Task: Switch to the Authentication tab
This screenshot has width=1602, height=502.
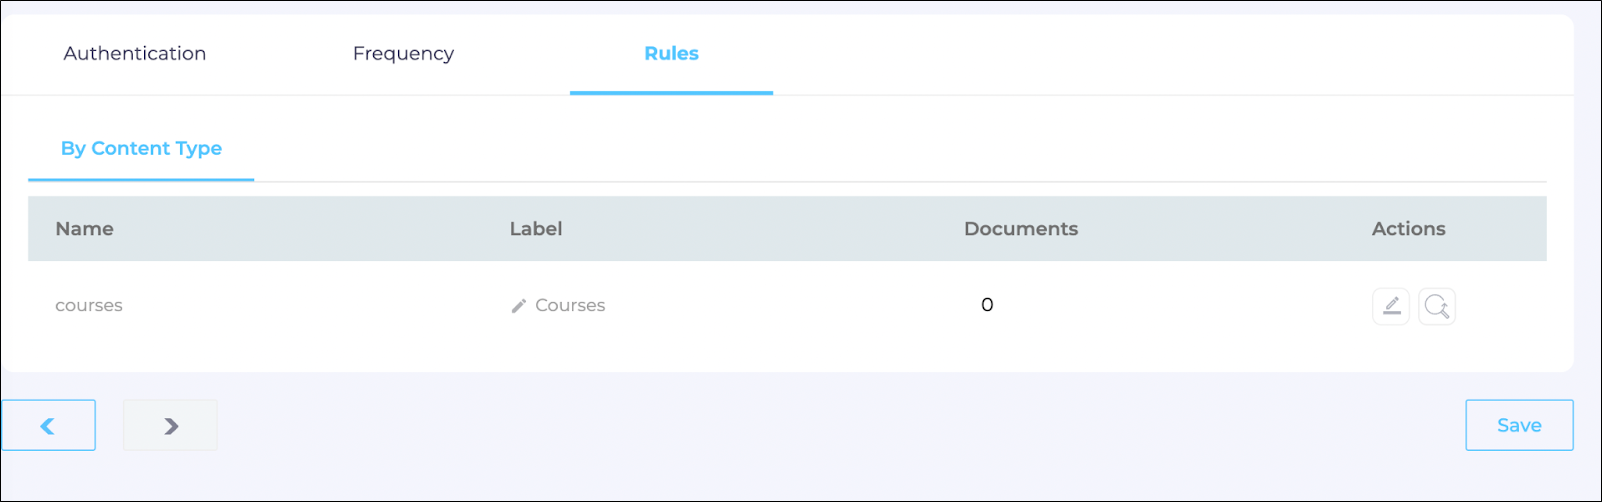Action: (135, 54)
